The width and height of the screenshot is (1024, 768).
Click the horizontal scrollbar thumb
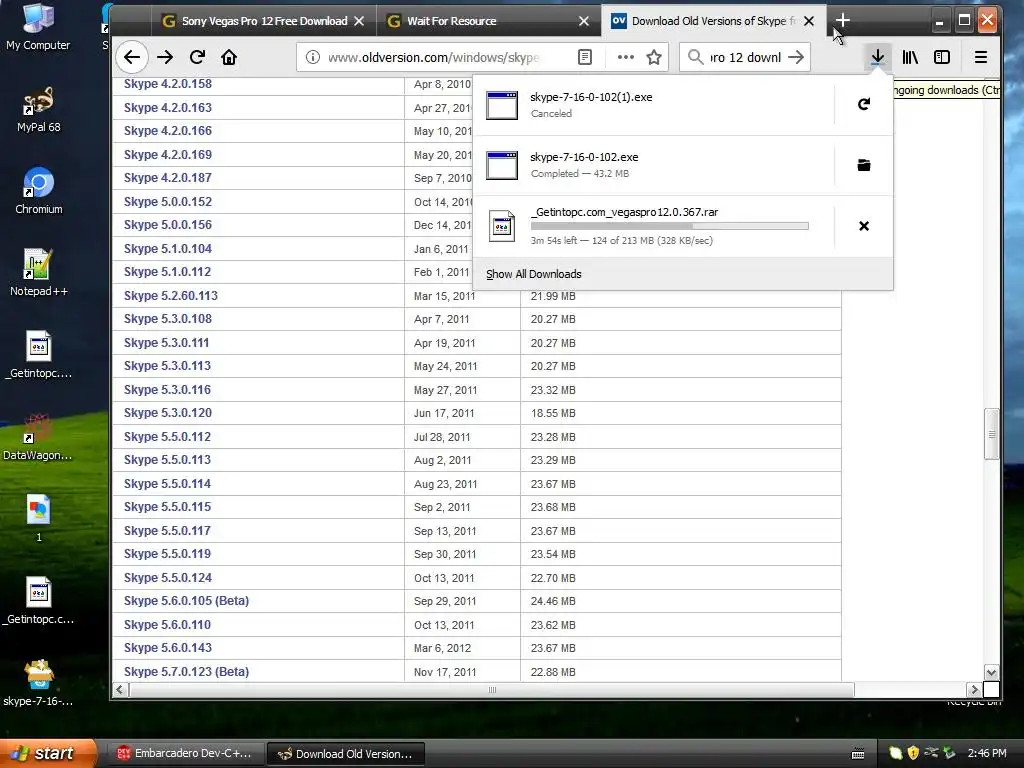point(492,690)
